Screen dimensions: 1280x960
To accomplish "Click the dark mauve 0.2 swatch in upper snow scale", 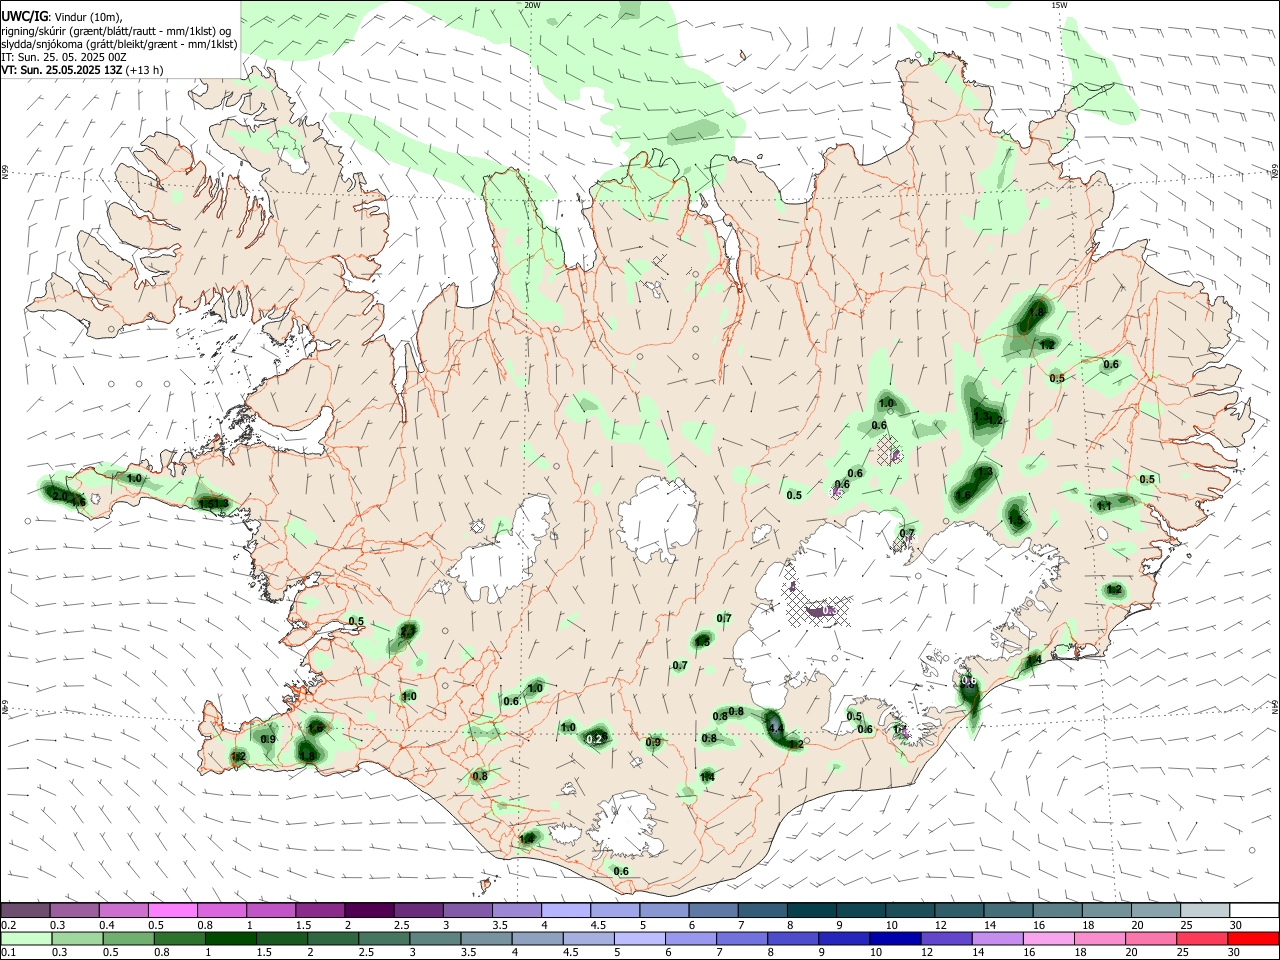I will coord(25,910).
